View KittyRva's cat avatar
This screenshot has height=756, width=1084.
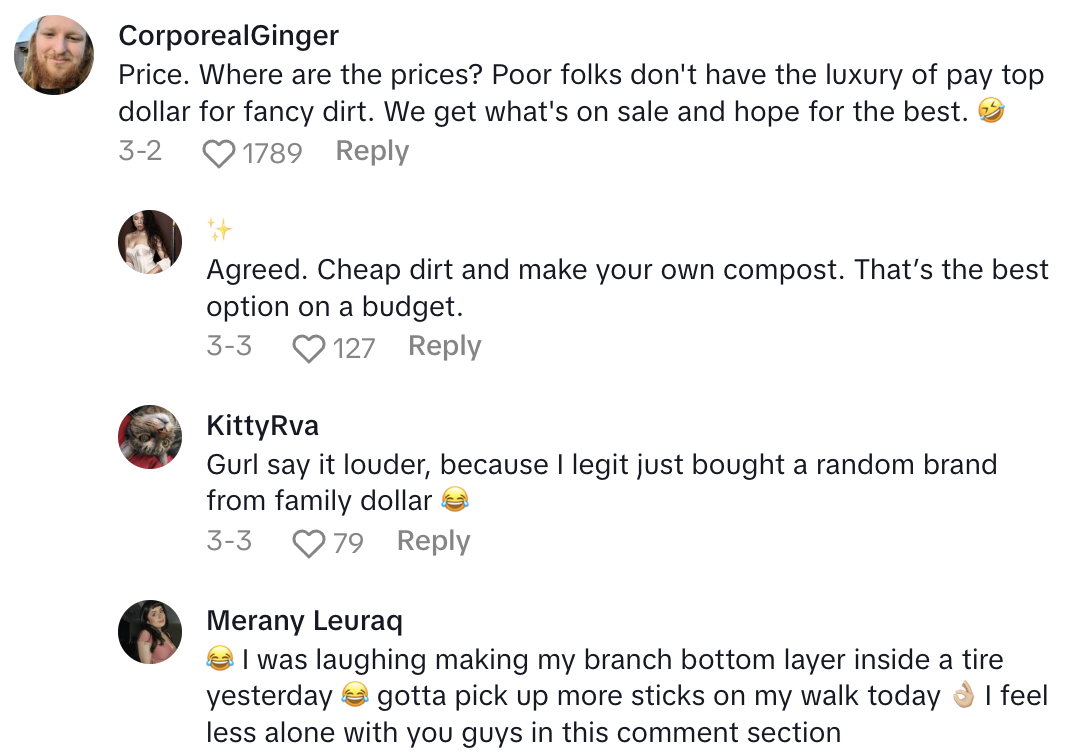click(150, 436)
